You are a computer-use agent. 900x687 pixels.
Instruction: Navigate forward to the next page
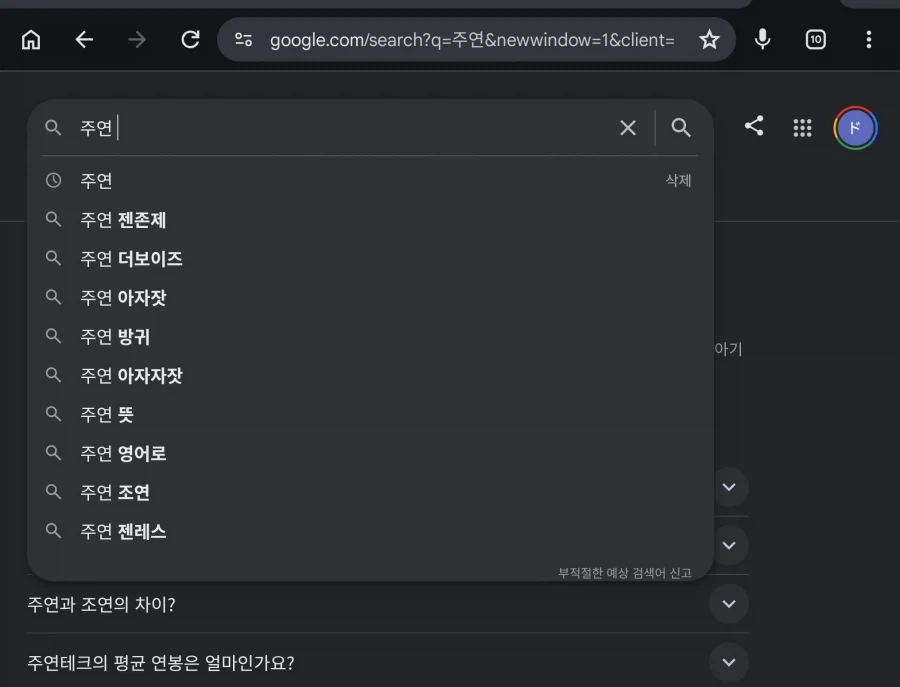click(137, 40)
